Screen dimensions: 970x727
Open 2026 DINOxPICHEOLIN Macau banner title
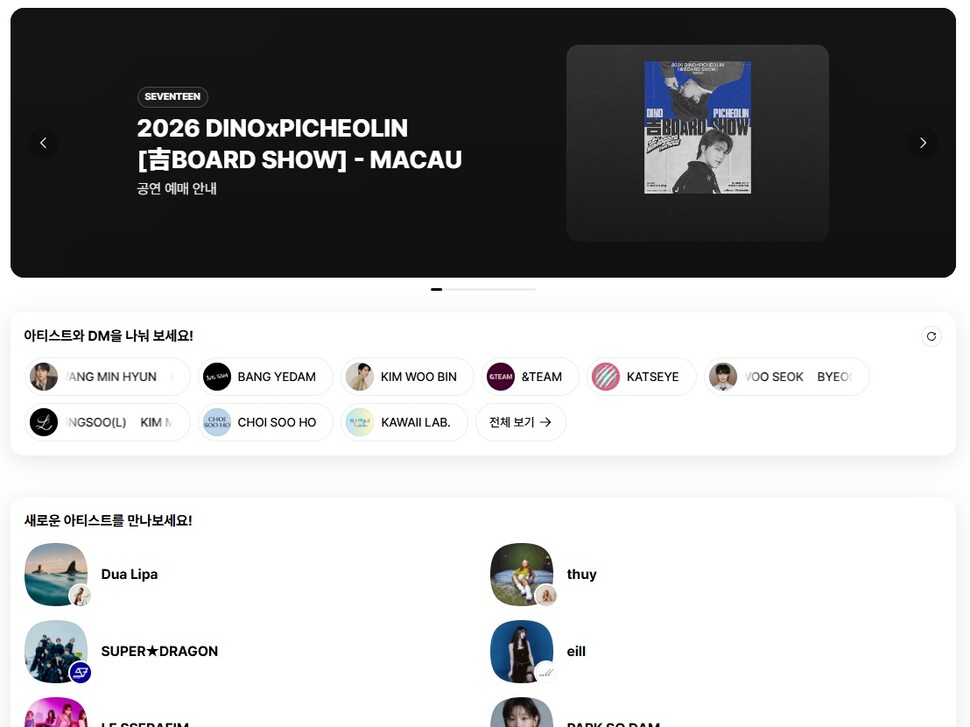299,144
